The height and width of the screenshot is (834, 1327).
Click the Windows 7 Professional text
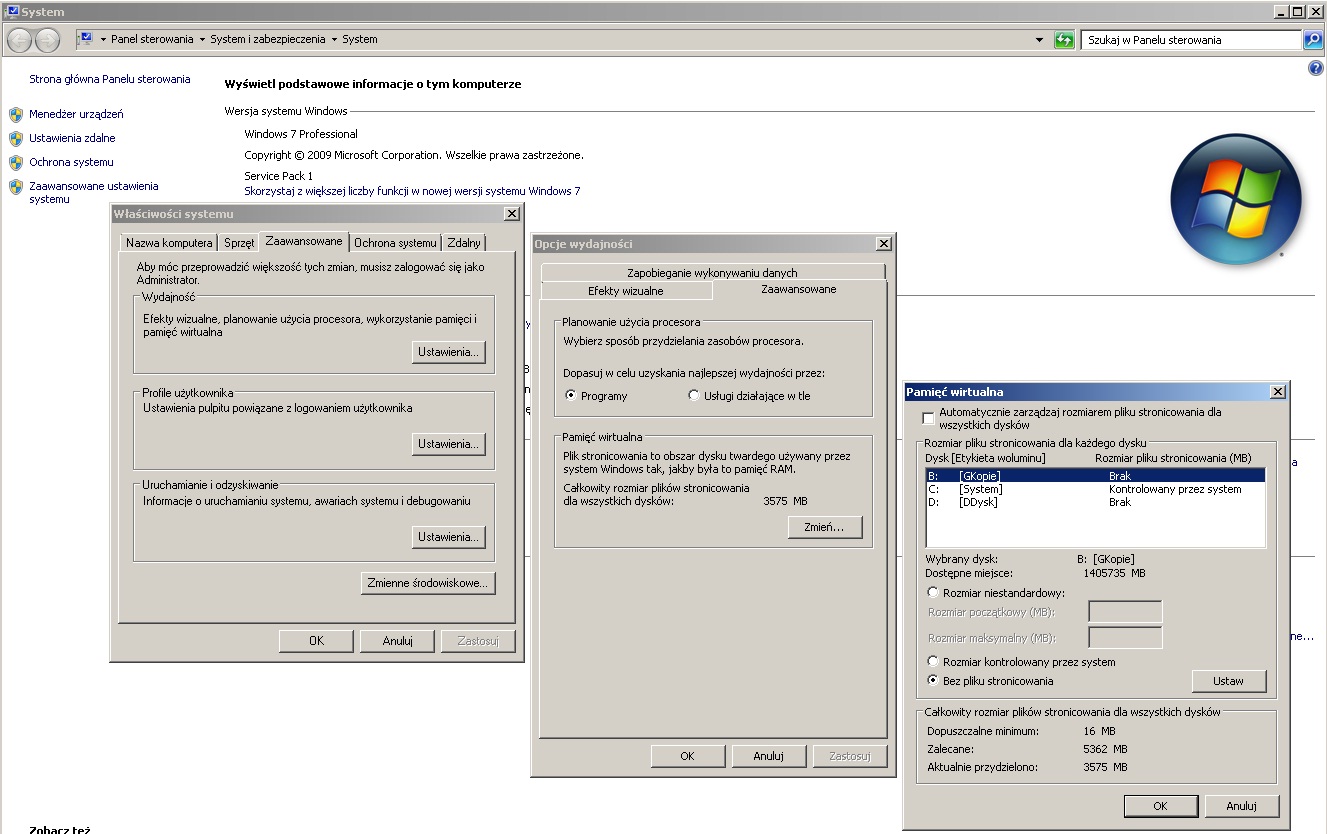pos(301,134)
